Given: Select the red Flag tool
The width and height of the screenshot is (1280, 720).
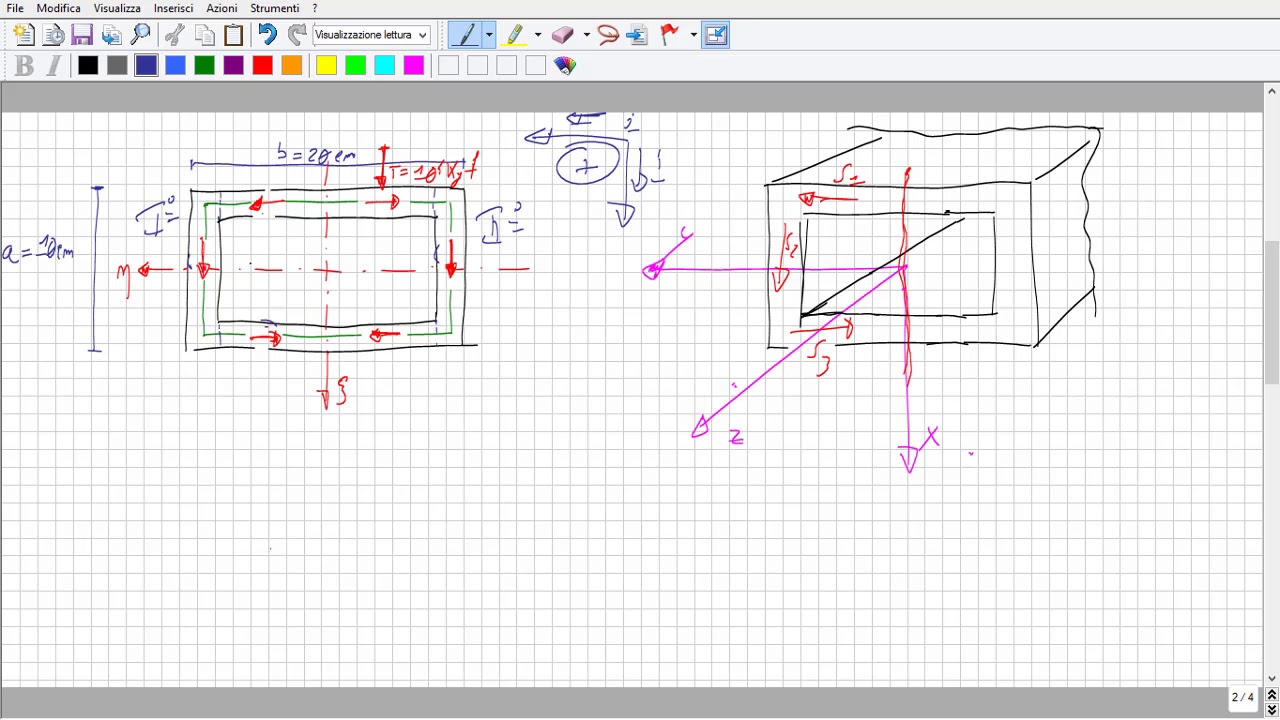Looking at the screenshot, I should coord(669,35).
